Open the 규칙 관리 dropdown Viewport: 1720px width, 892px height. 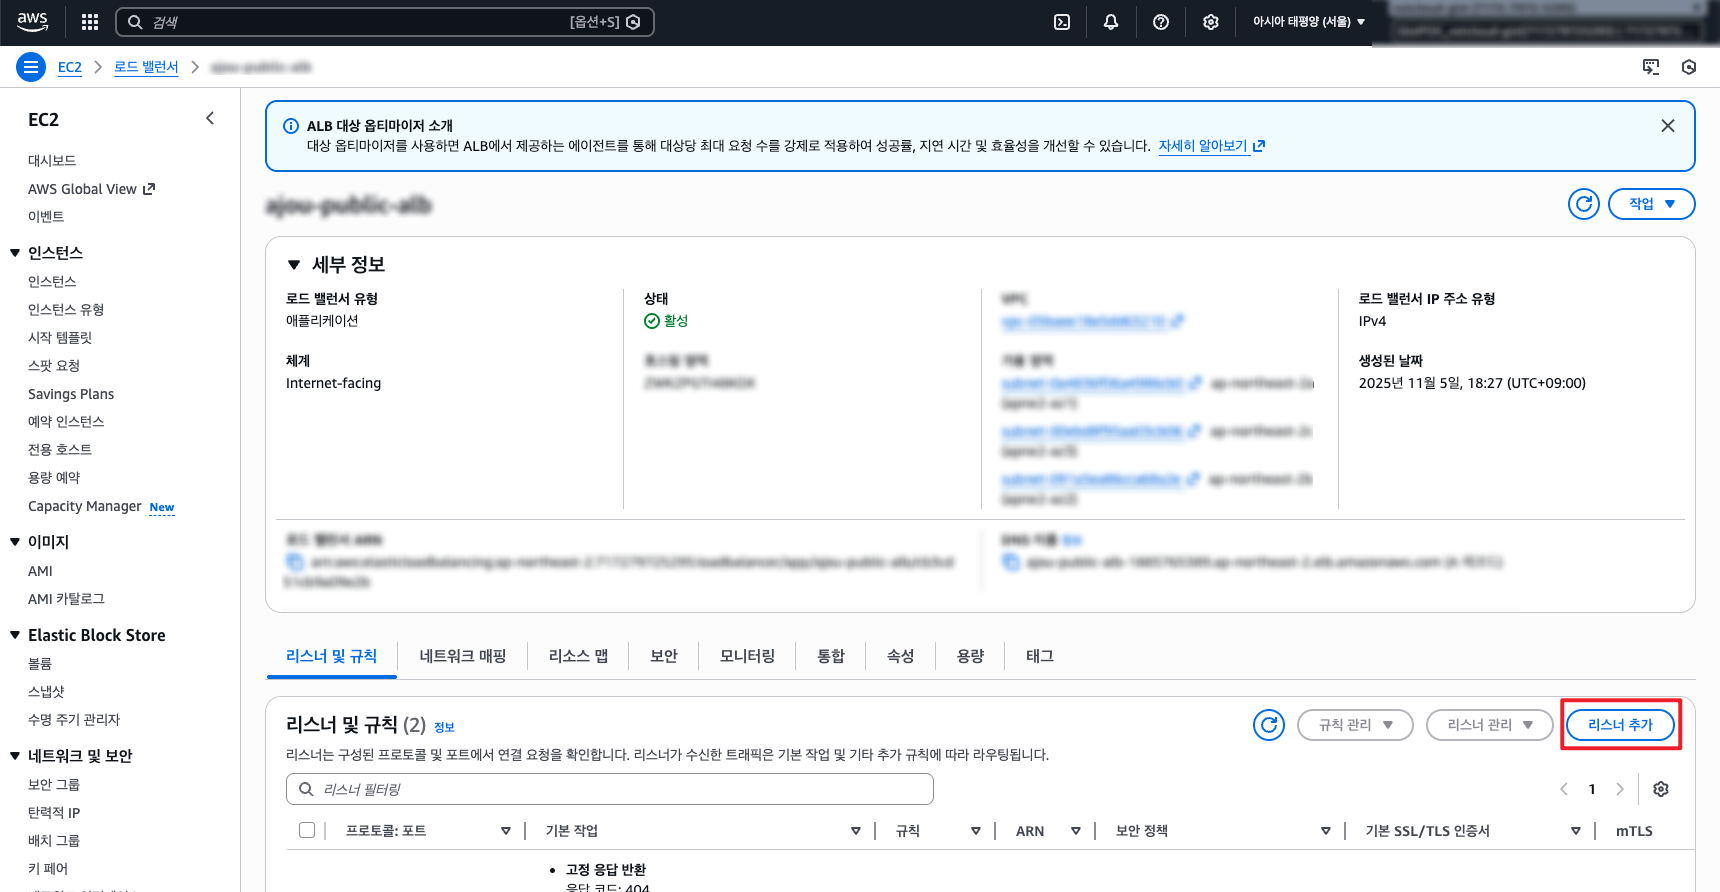[x=1355, y=725]
